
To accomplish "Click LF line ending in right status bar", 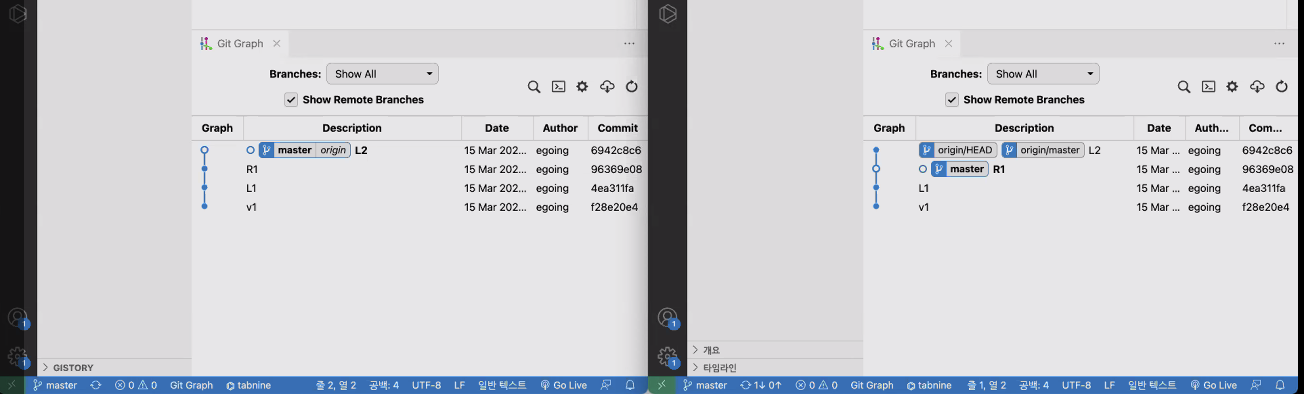I will tap(1110, 385).
